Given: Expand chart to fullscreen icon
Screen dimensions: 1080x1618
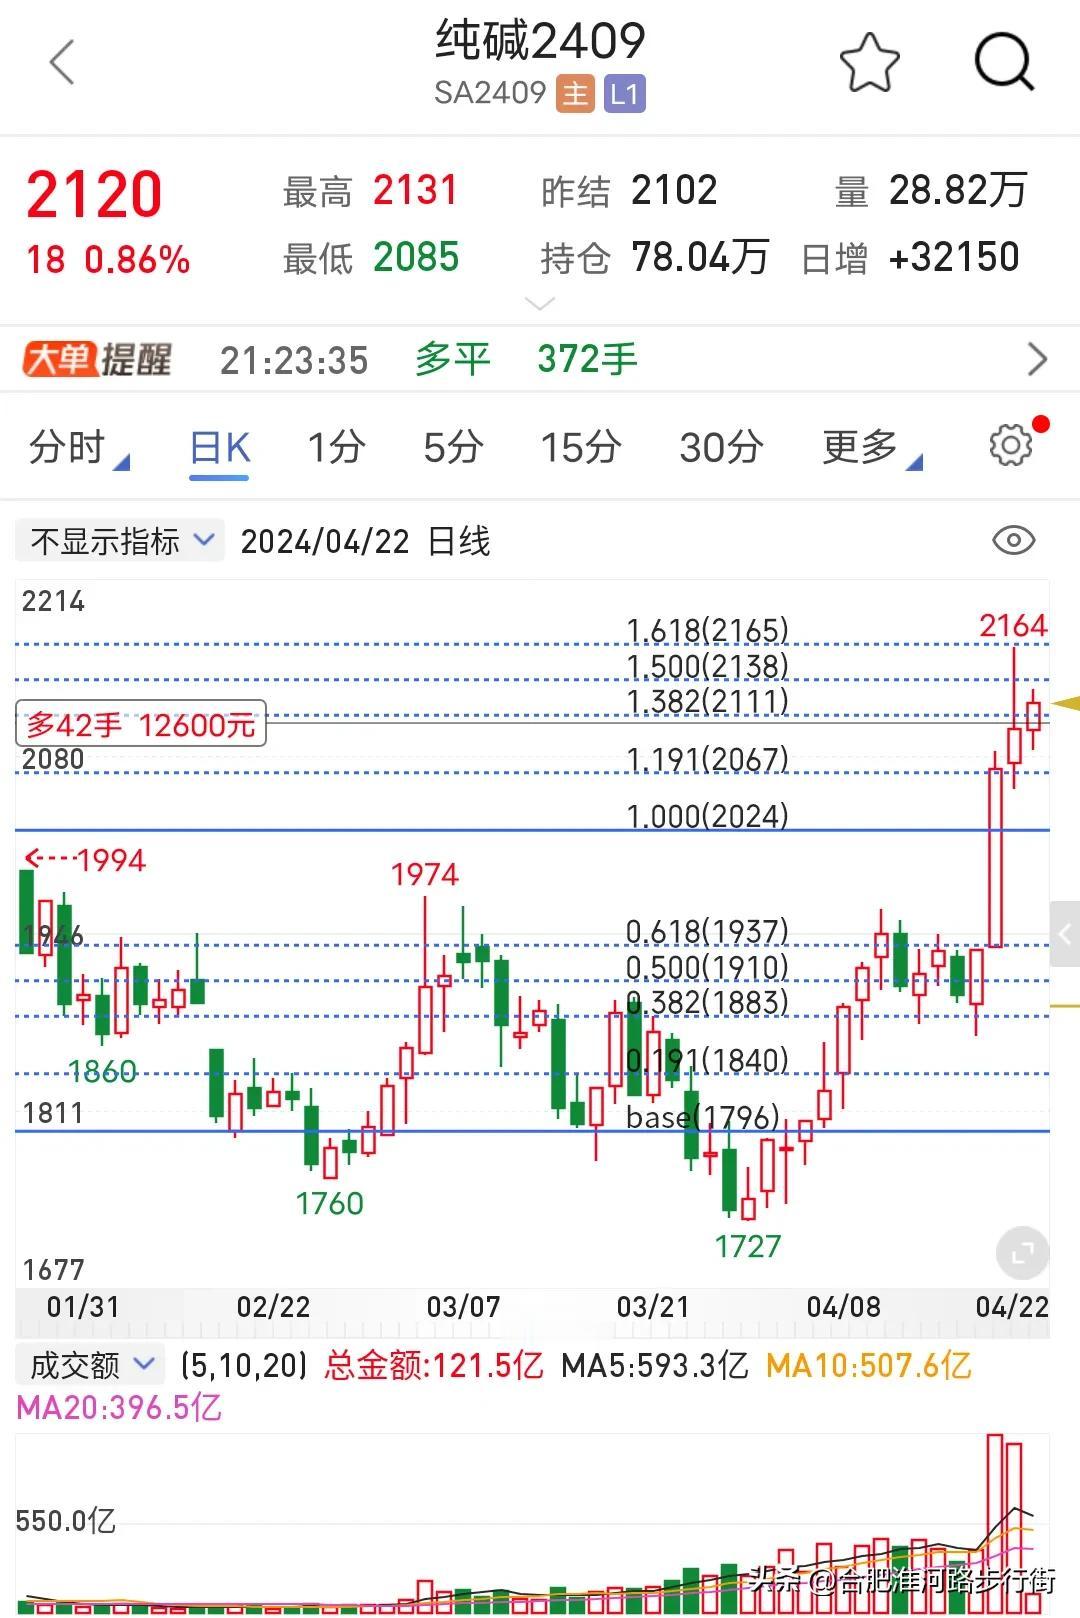Looking at the screenshot, I should click(x=1022, y=1253).
